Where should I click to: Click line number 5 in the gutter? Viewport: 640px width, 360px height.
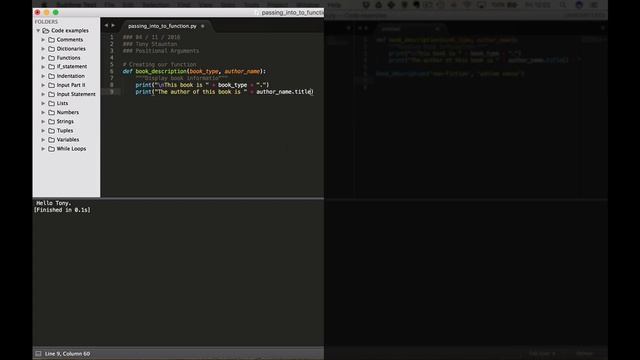[111, 64]
